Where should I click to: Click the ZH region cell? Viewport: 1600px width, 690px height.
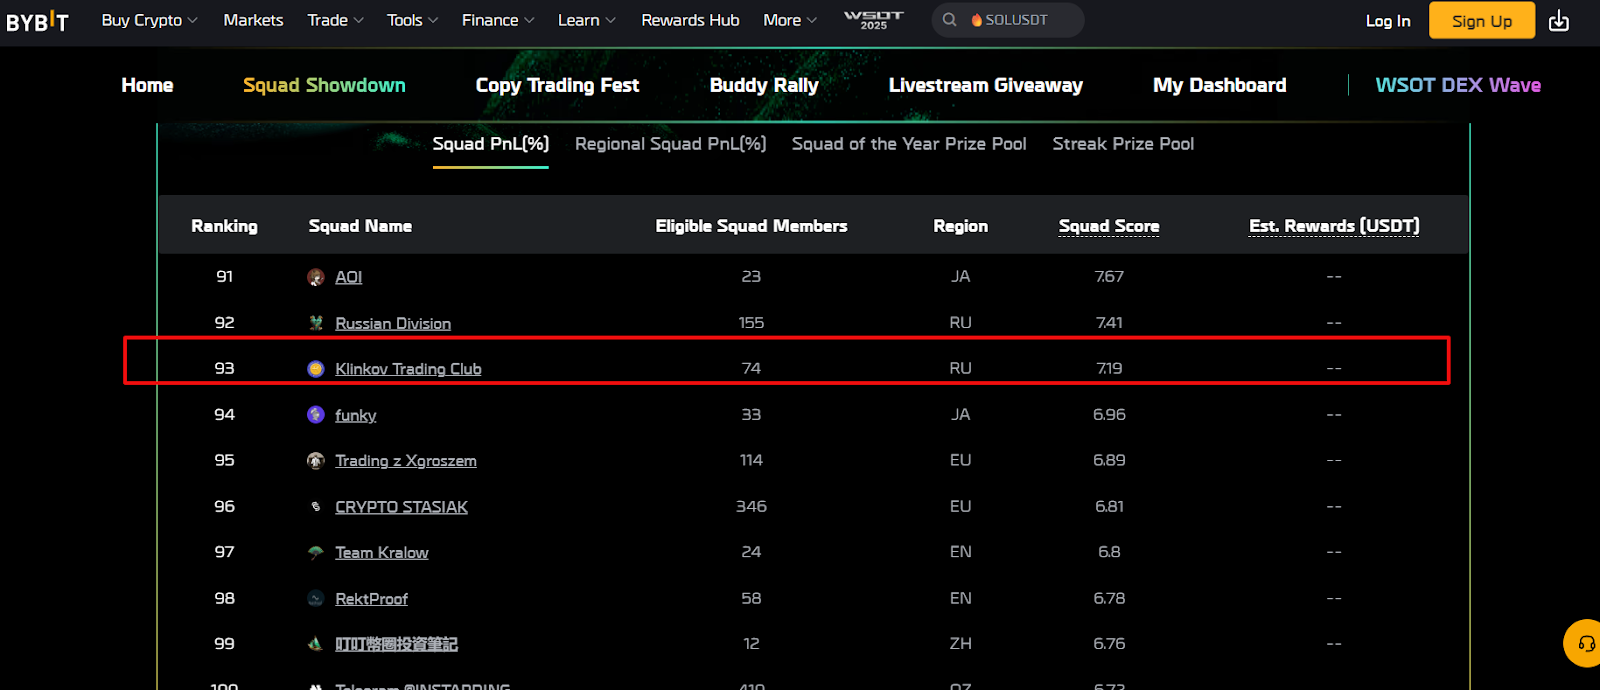tap(960, 644)
